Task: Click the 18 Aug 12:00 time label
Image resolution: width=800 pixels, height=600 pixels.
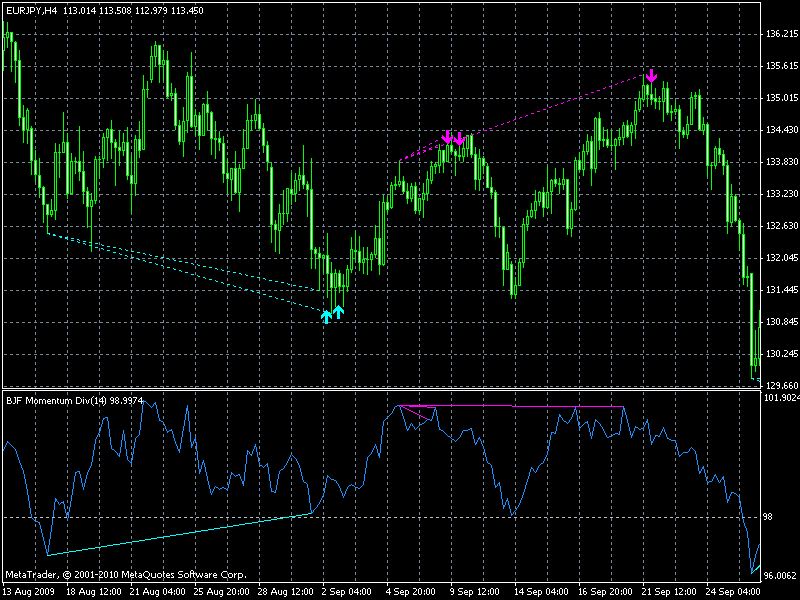Action: click(x=94, y=592)
